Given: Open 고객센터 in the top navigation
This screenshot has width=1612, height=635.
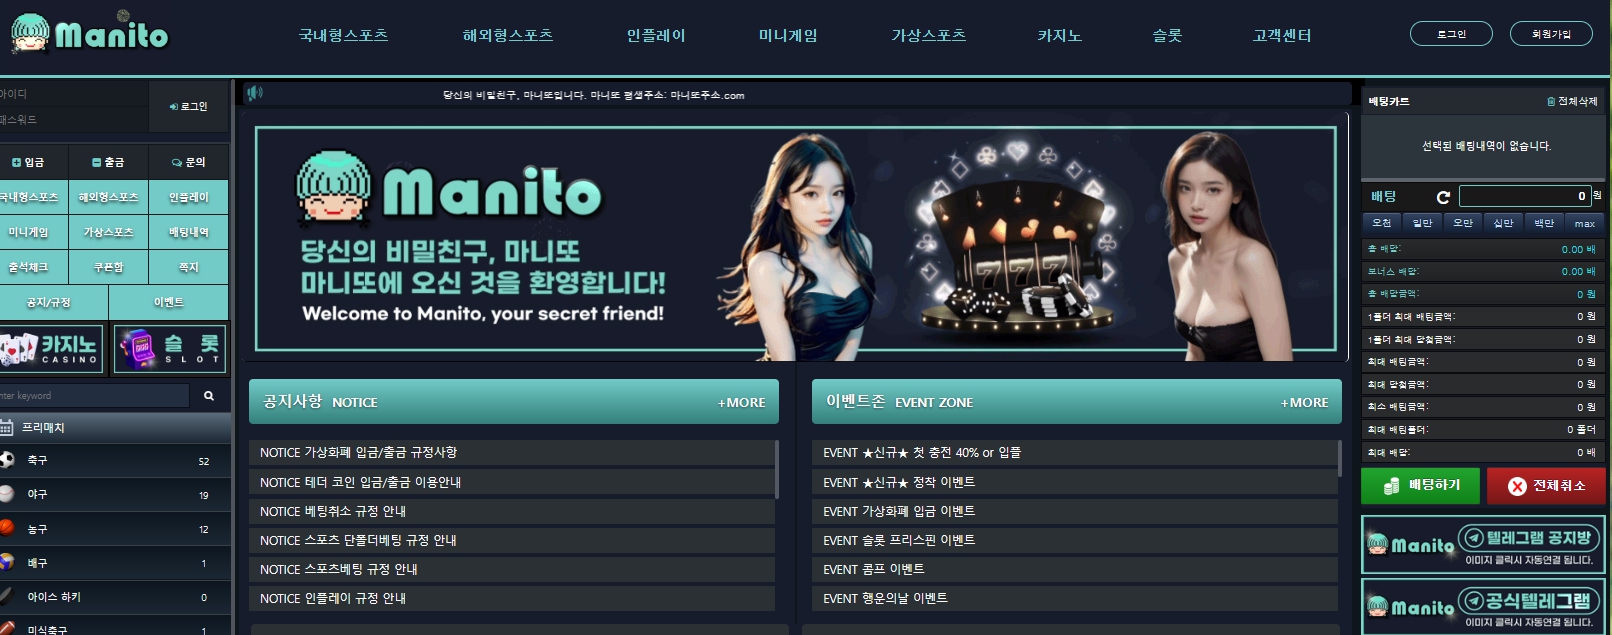Looking at the screenshot, I should tap(1282, 35).
